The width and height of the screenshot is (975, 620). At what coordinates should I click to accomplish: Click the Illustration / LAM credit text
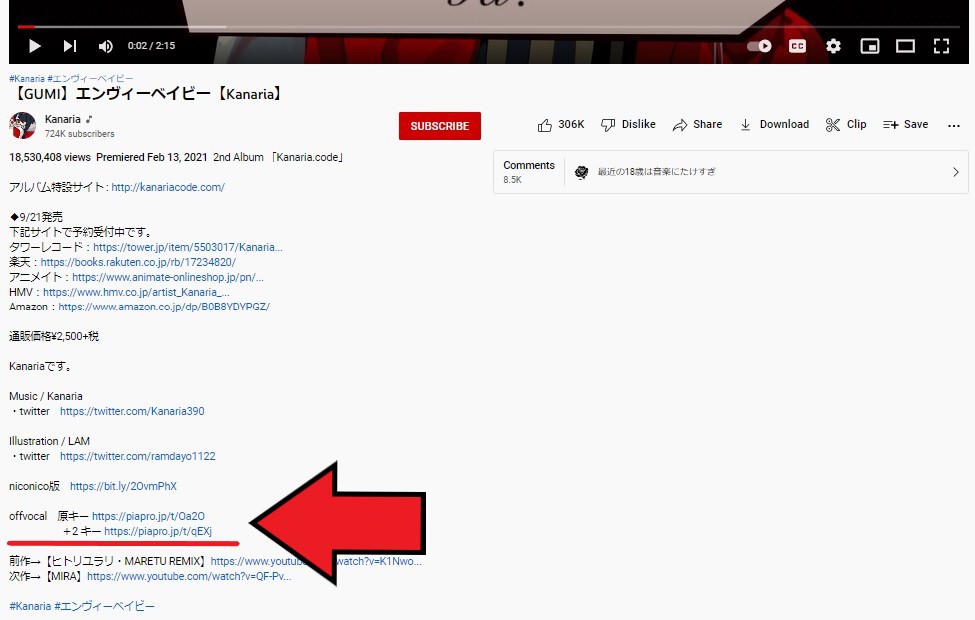50,441
